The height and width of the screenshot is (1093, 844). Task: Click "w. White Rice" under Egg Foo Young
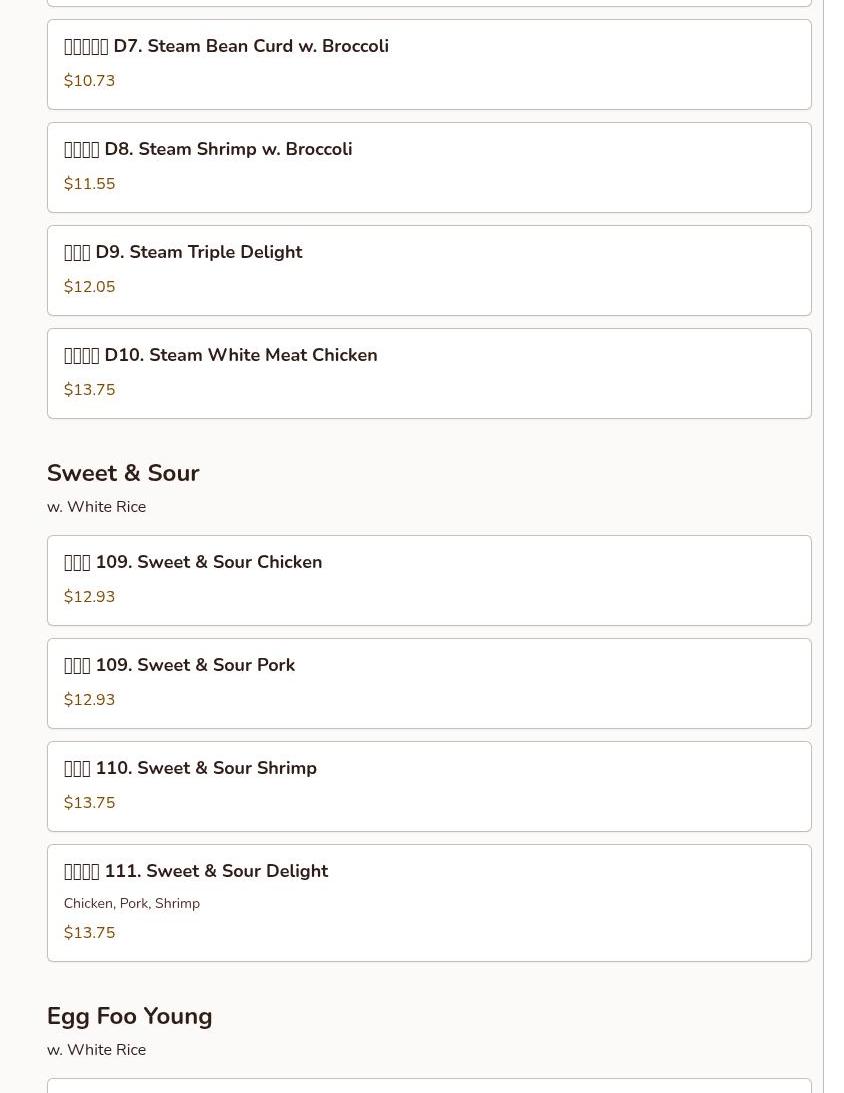96,1050
